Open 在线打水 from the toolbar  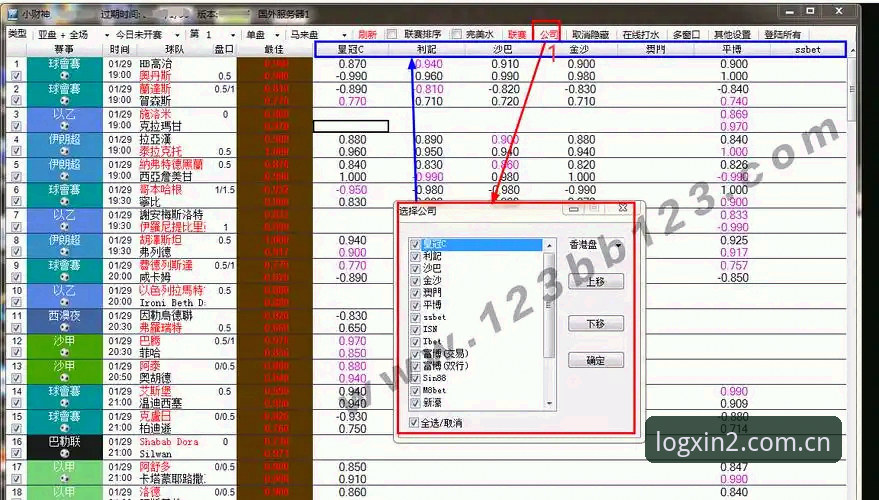[x=641, y=35]
